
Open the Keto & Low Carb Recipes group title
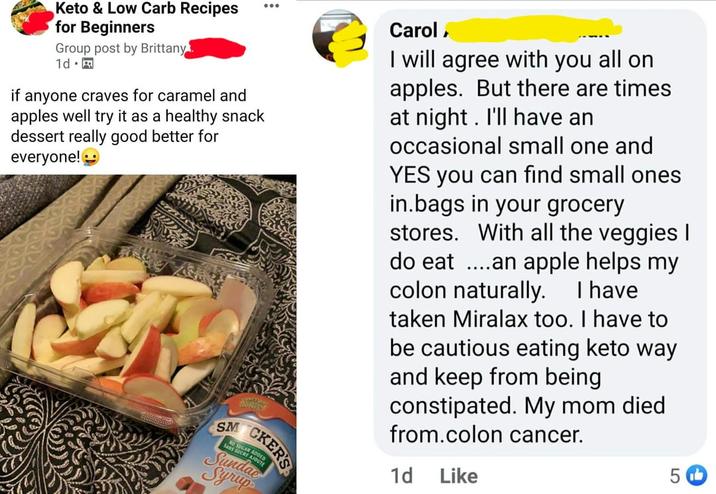(x=147, y=17)
